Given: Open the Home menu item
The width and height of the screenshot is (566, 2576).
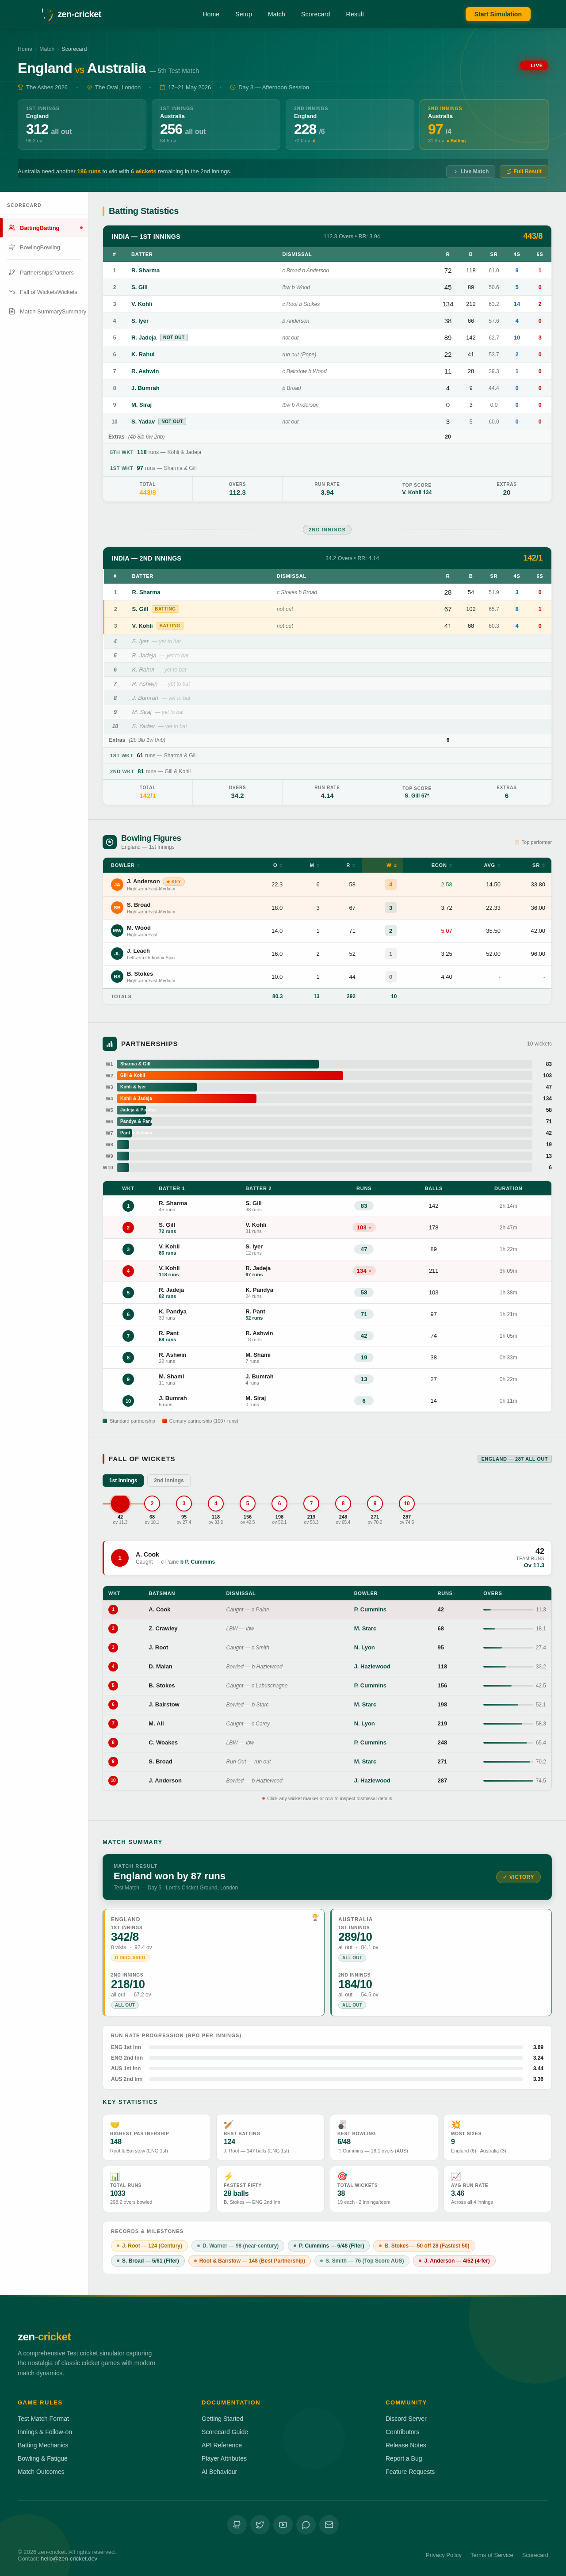Looking at the screenshot, I should coord(211,14).
